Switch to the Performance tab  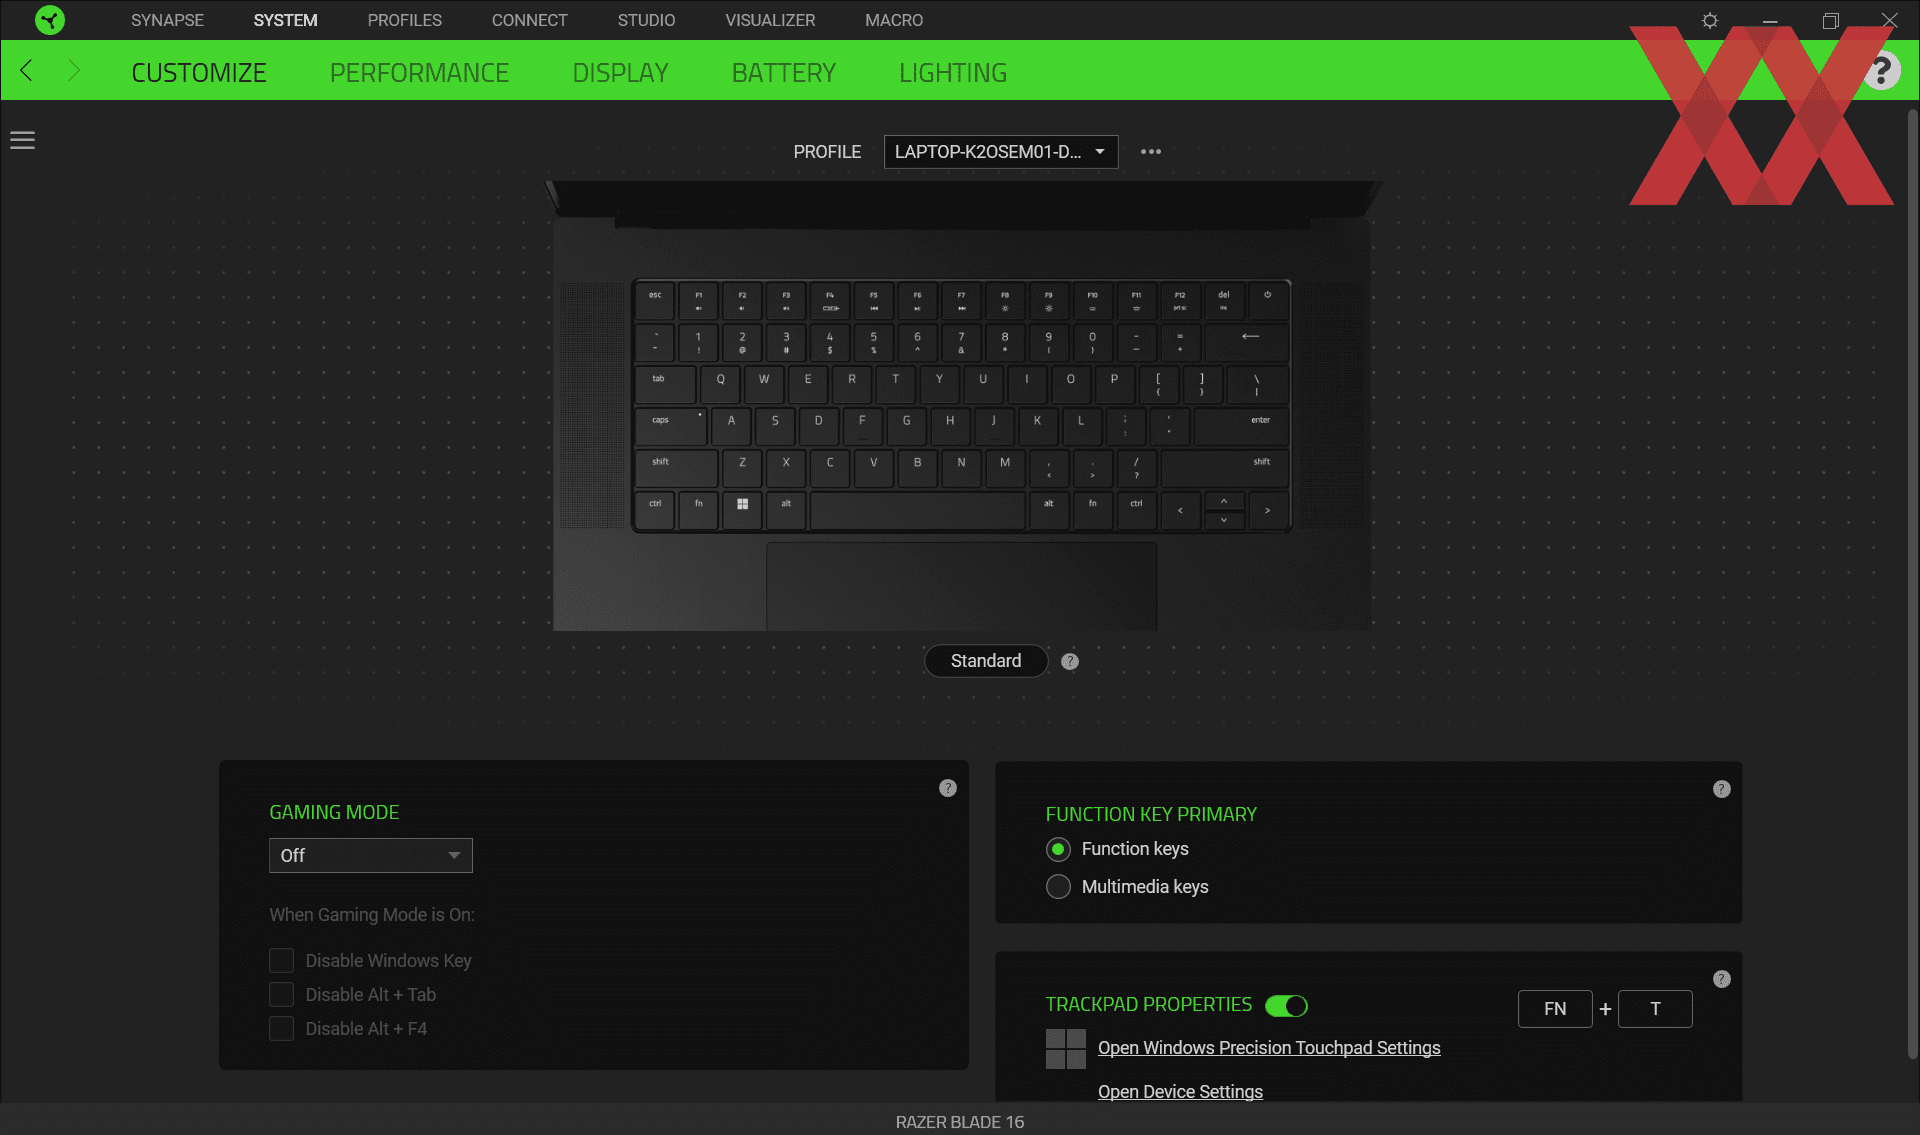[419, 72]
